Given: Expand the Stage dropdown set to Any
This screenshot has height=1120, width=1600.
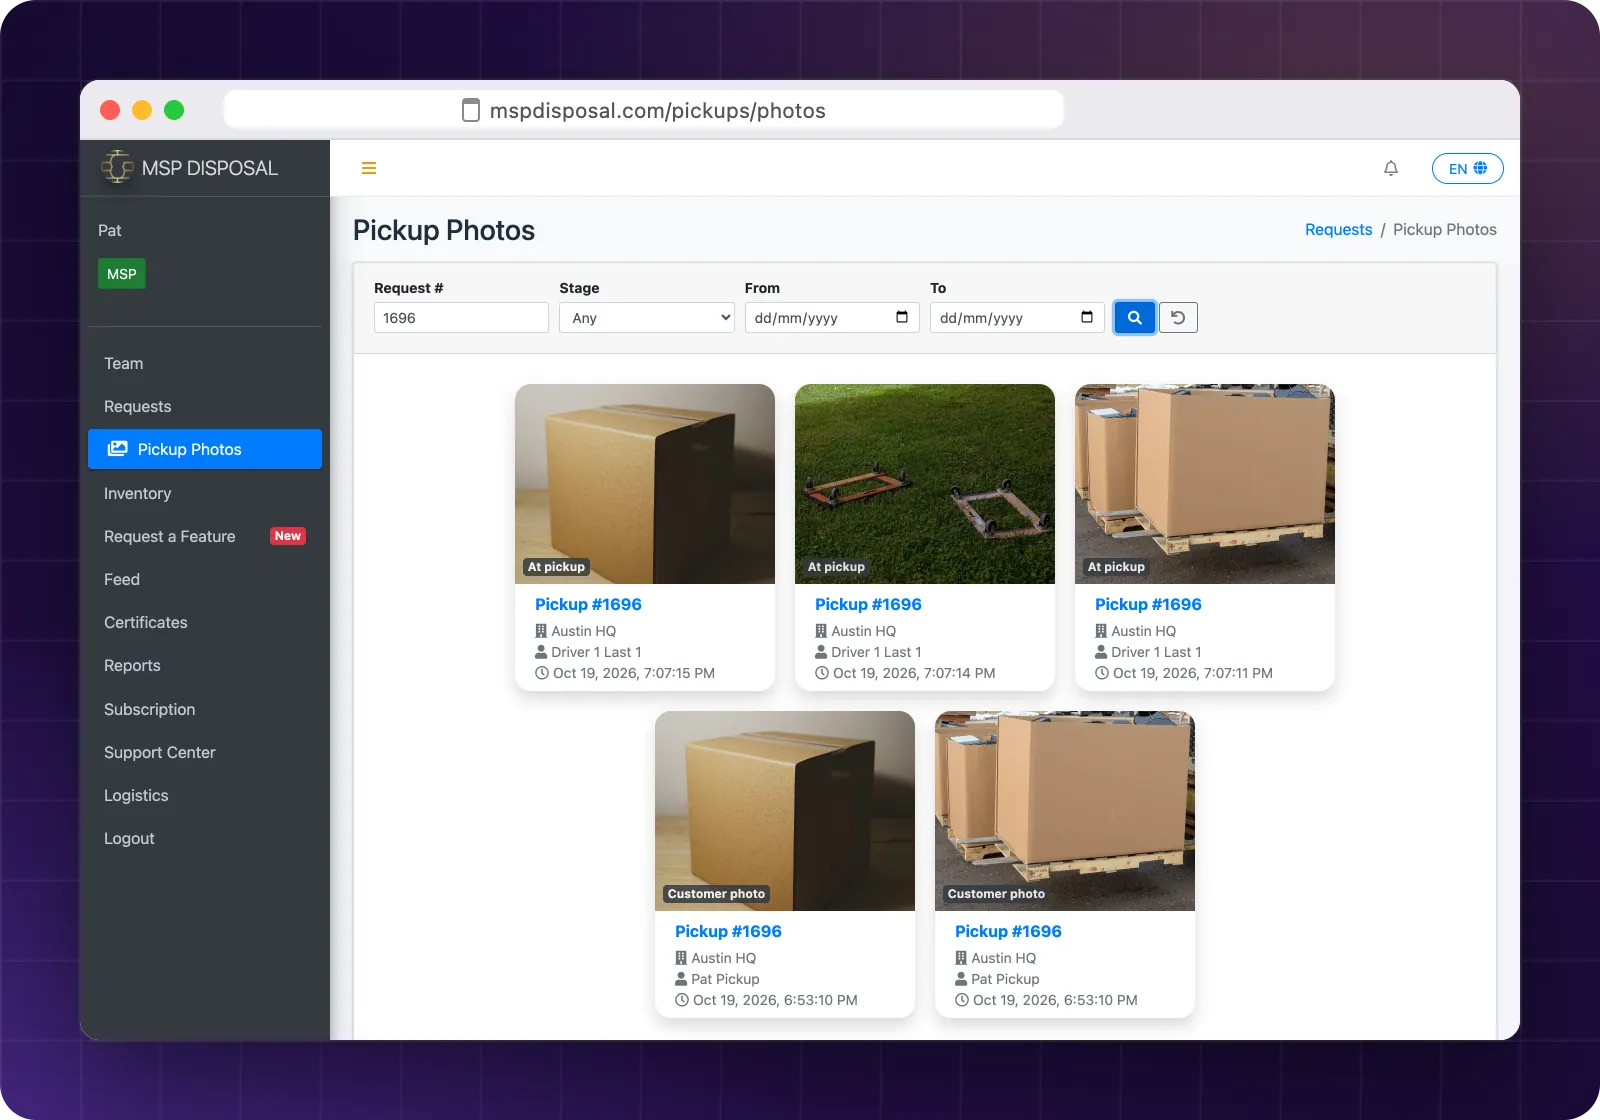Looking at the screenshot, I should click(647, 318).
